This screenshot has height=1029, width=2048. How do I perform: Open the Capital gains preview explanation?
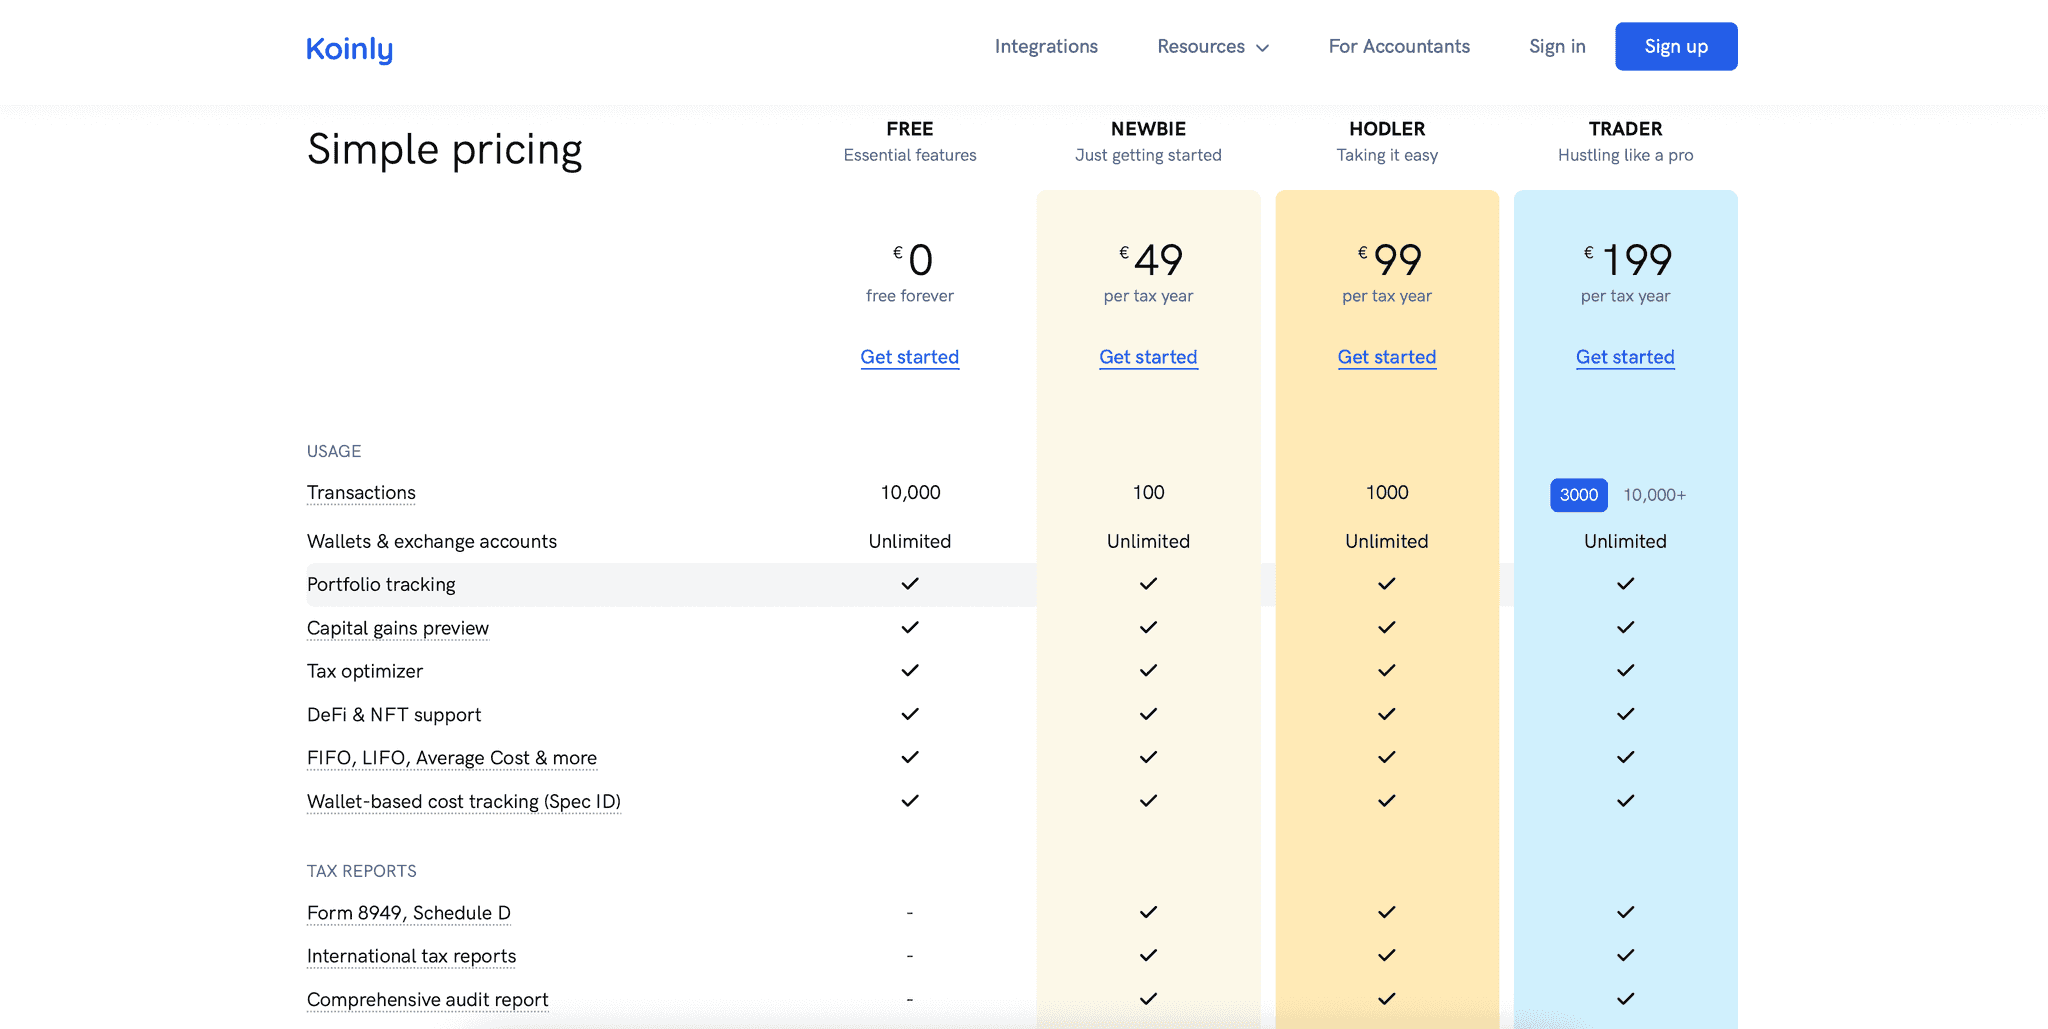point(398,628)
